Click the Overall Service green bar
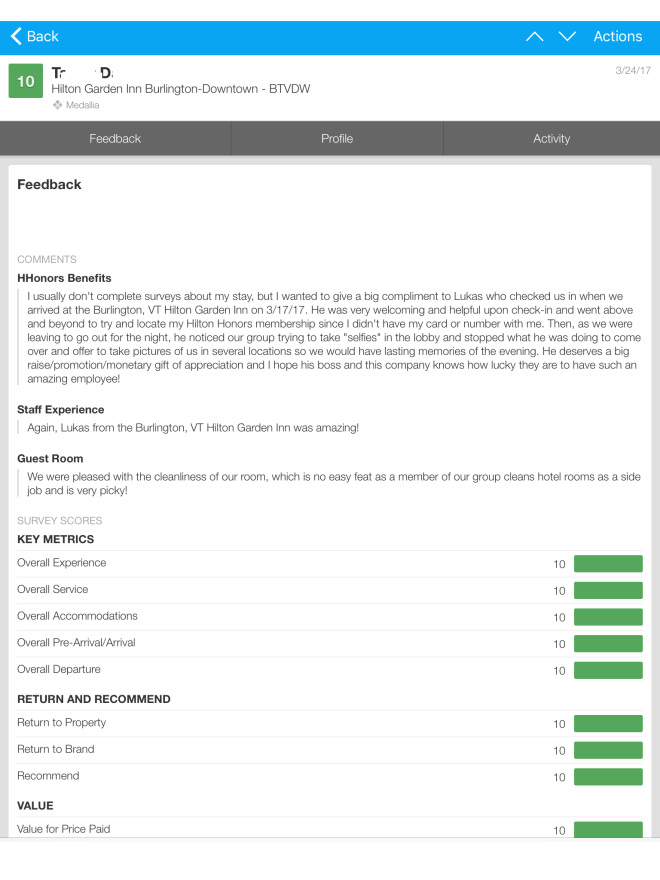 pyautogui.click(x=608, y=591)
